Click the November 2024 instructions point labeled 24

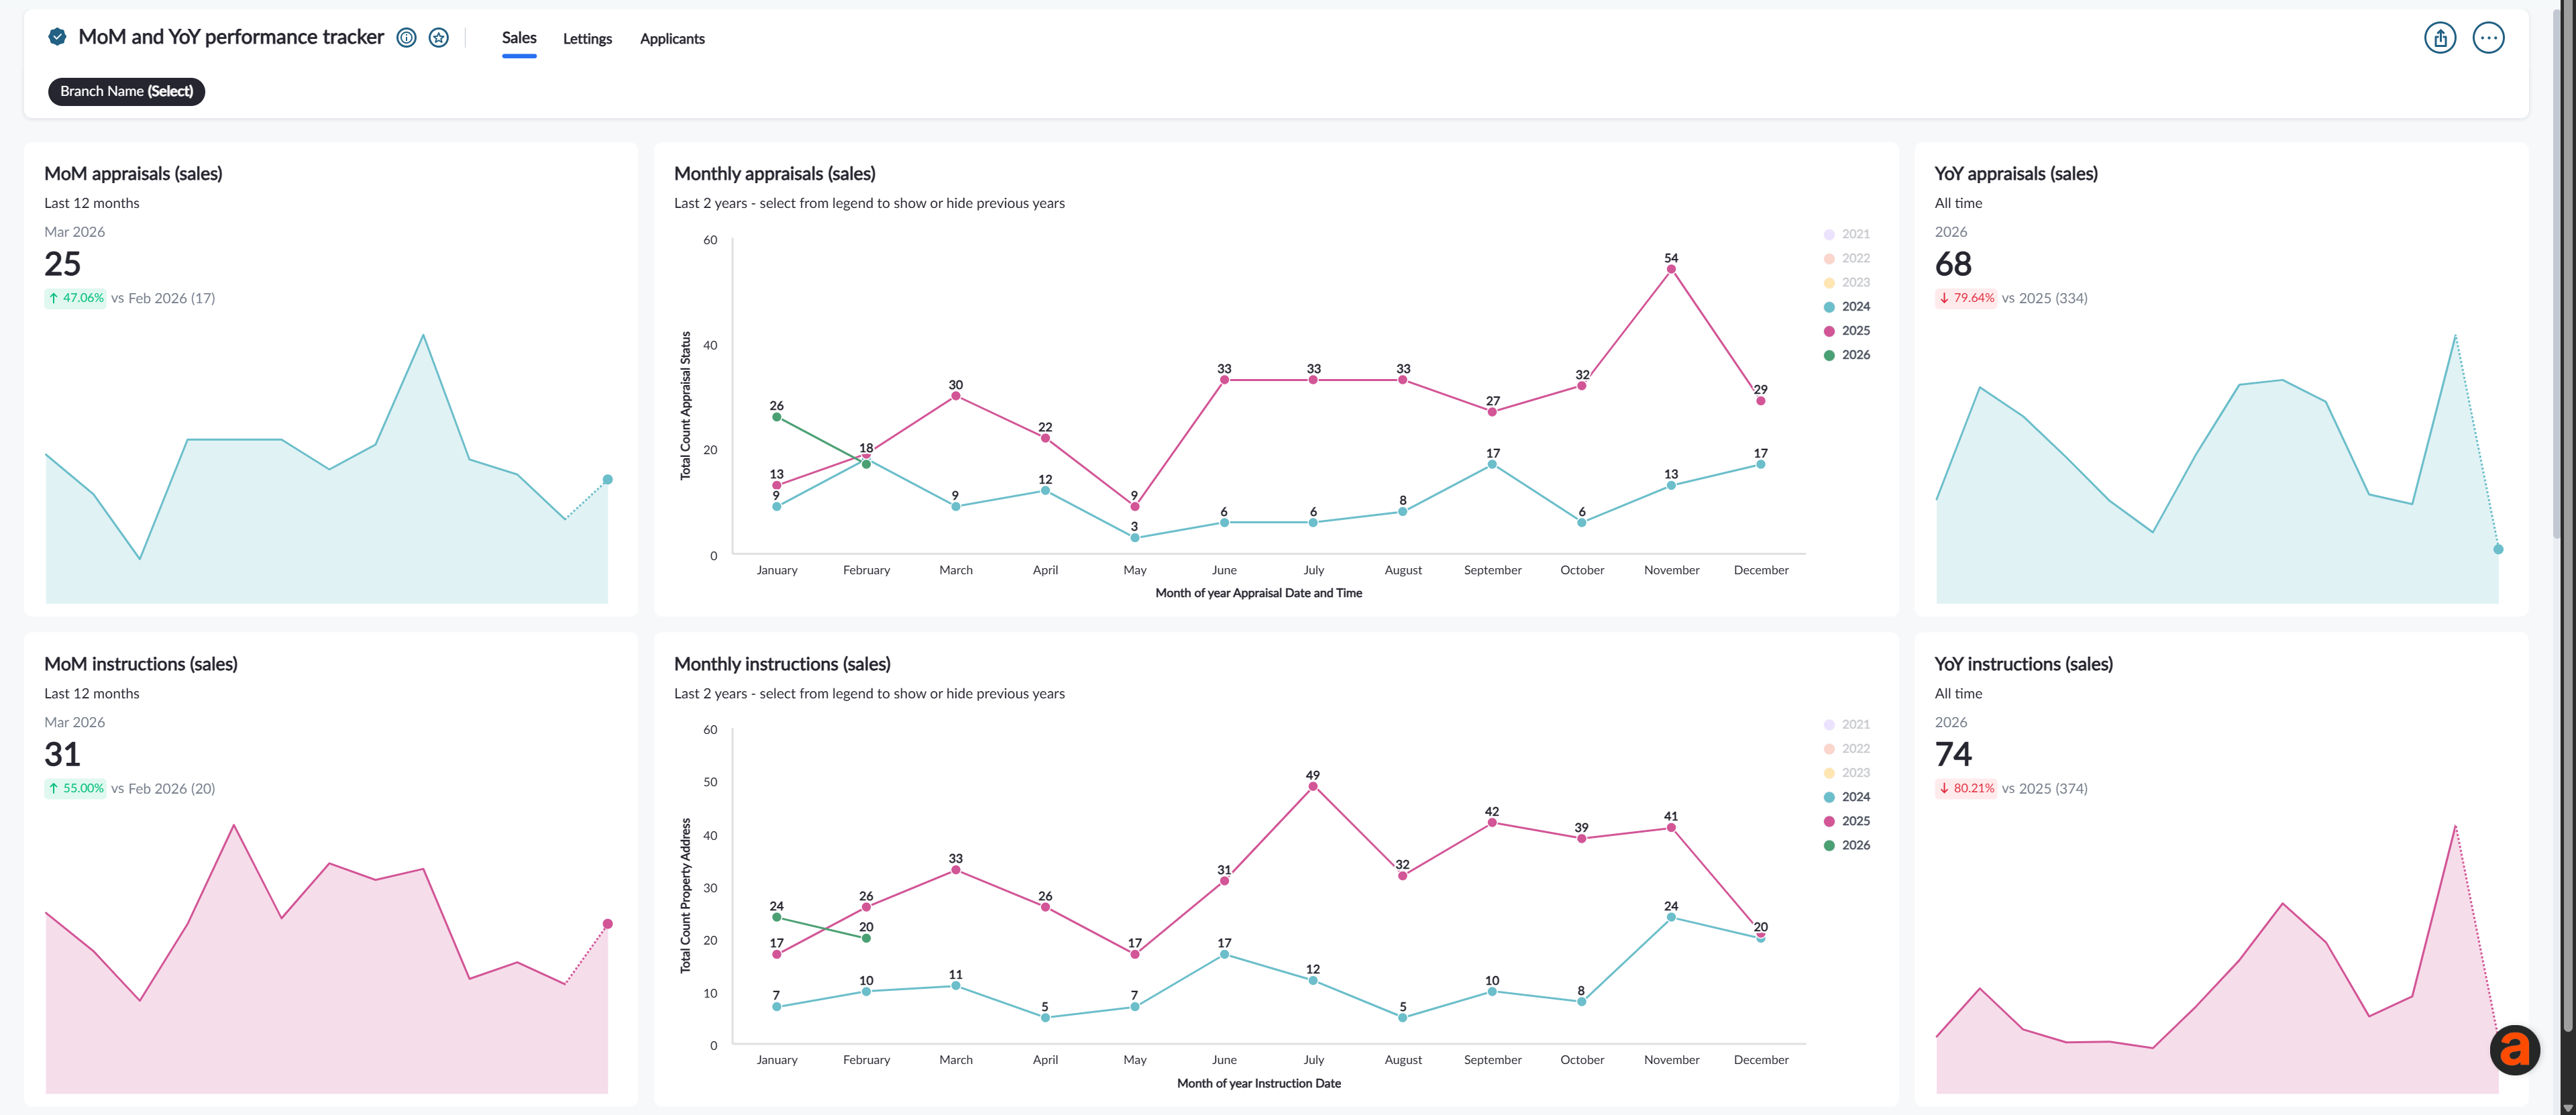1671,917
